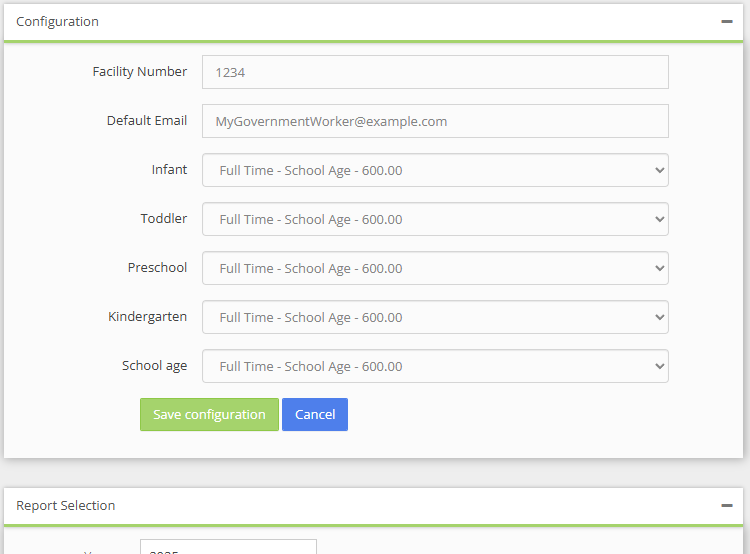750x554 pixels.
Task: Open the School age rate dropdown
Action: point(435,366)
